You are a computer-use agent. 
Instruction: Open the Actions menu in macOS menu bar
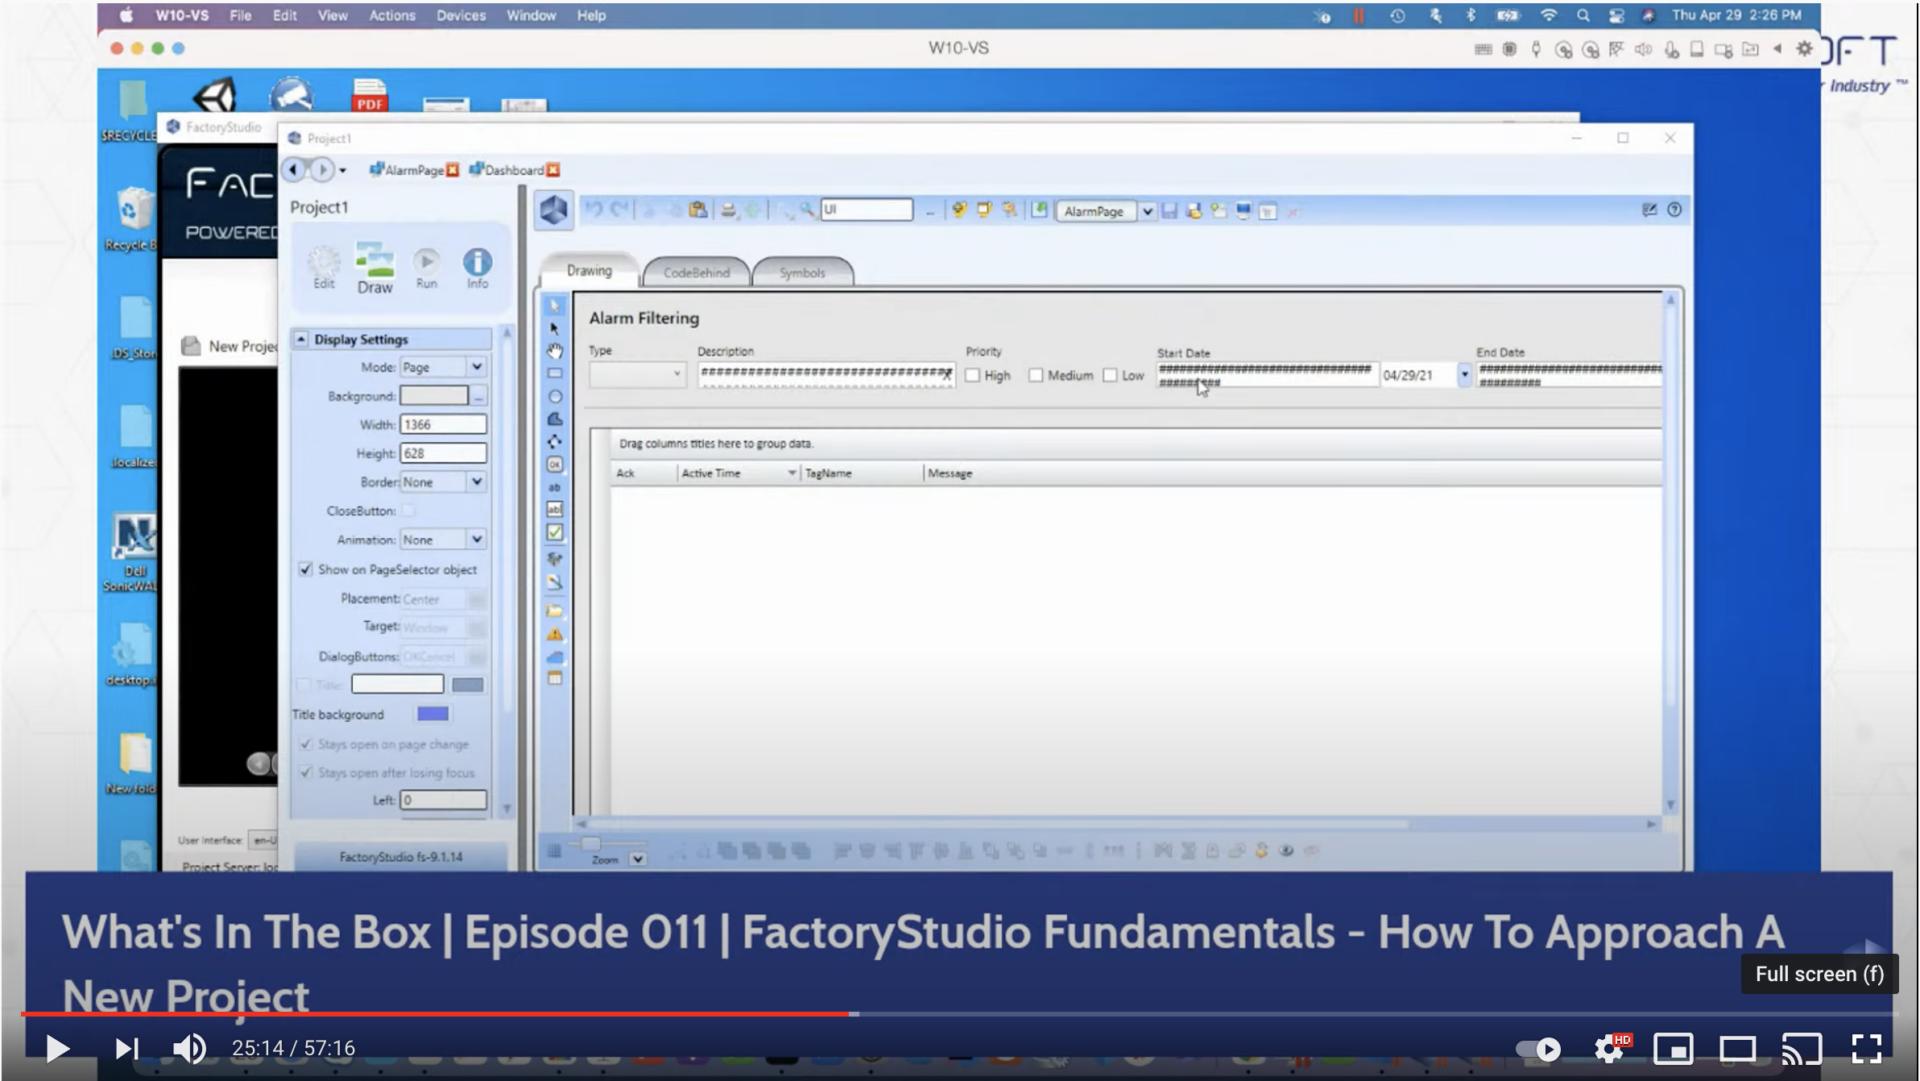392,15
